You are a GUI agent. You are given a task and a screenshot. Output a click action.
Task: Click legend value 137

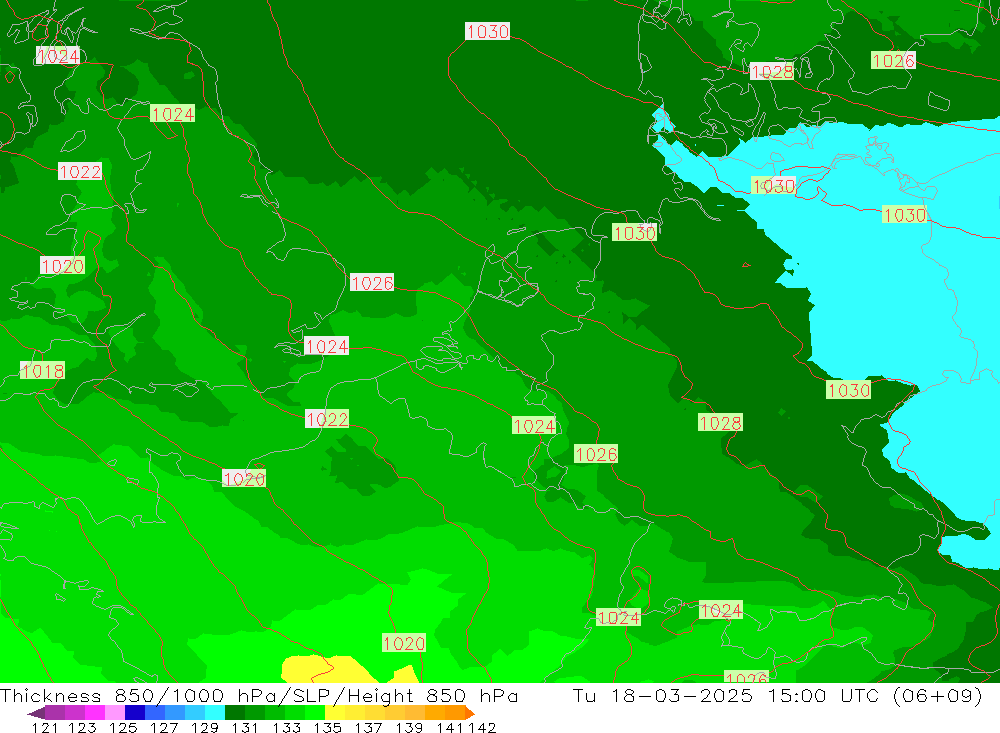point(368,727)
